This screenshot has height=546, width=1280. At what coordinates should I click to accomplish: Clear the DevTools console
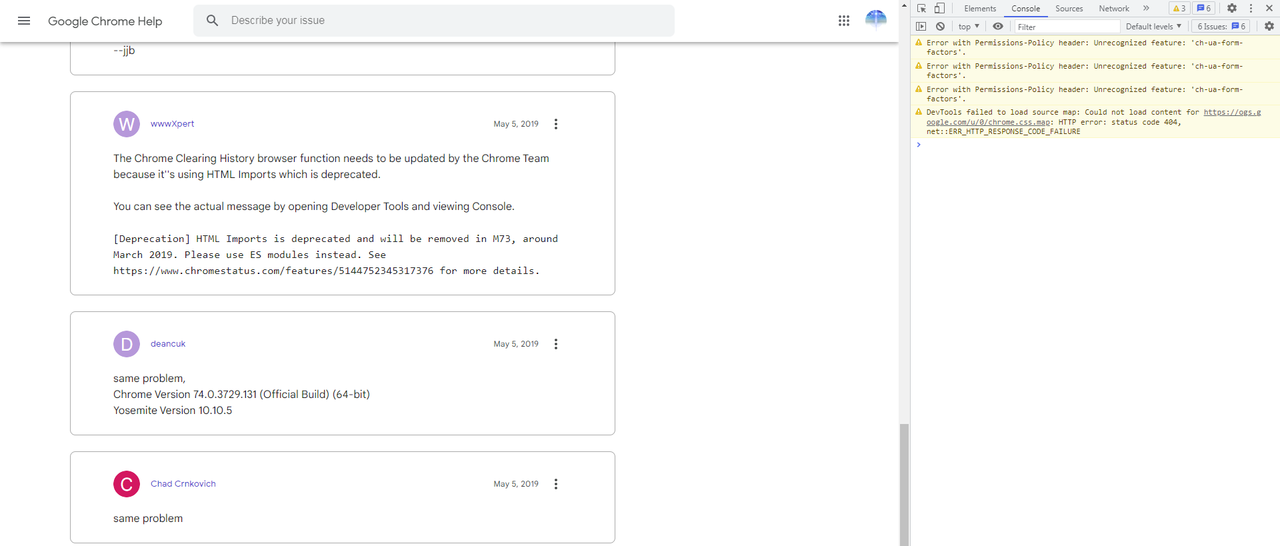pyautogui.click(x=940, y=26)
